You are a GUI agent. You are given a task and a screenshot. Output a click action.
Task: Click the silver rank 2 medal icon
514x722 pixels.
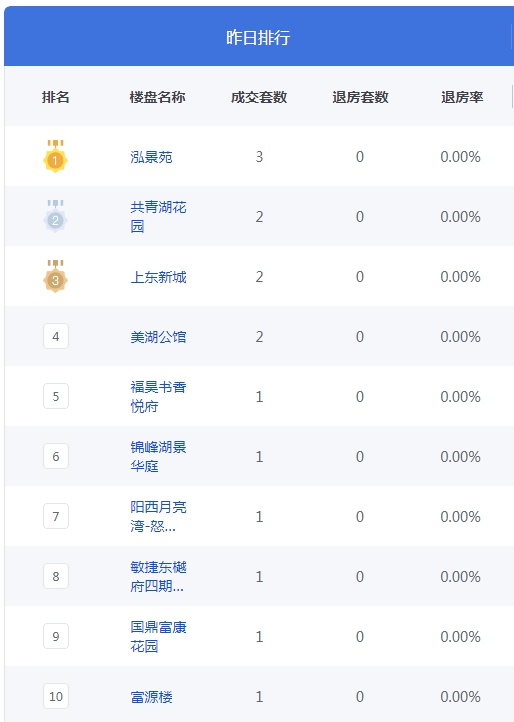point(55,216)
